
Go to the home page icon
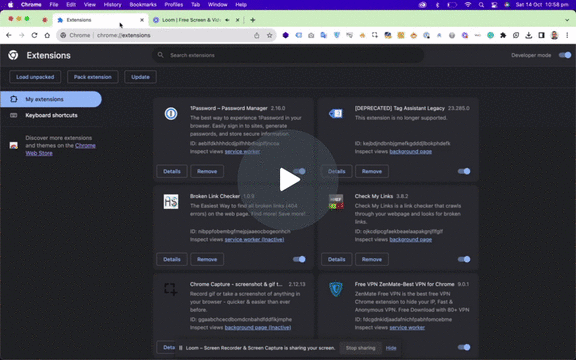click(47, 35)
